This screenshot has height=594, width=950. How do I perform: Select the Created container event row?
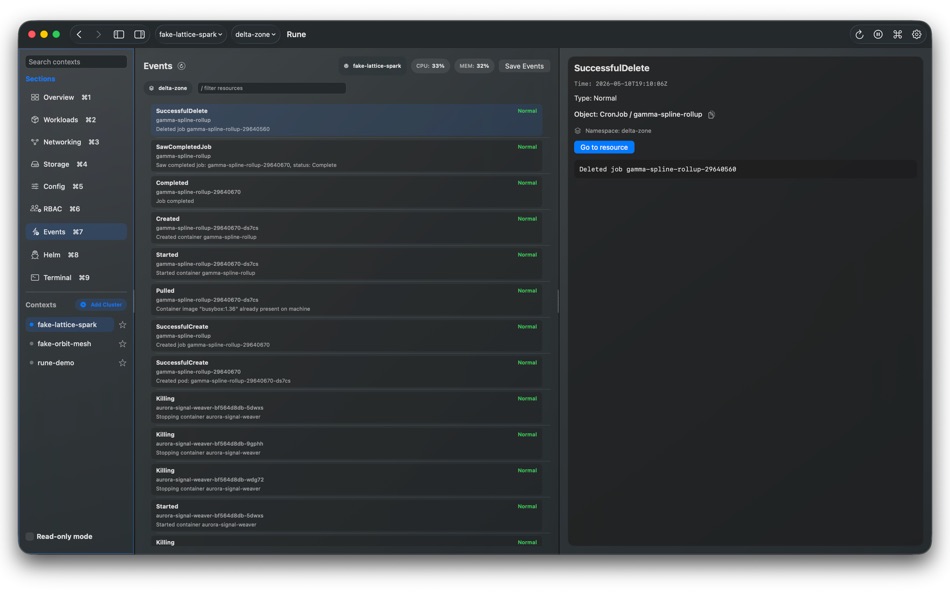[x=347, y=228]
